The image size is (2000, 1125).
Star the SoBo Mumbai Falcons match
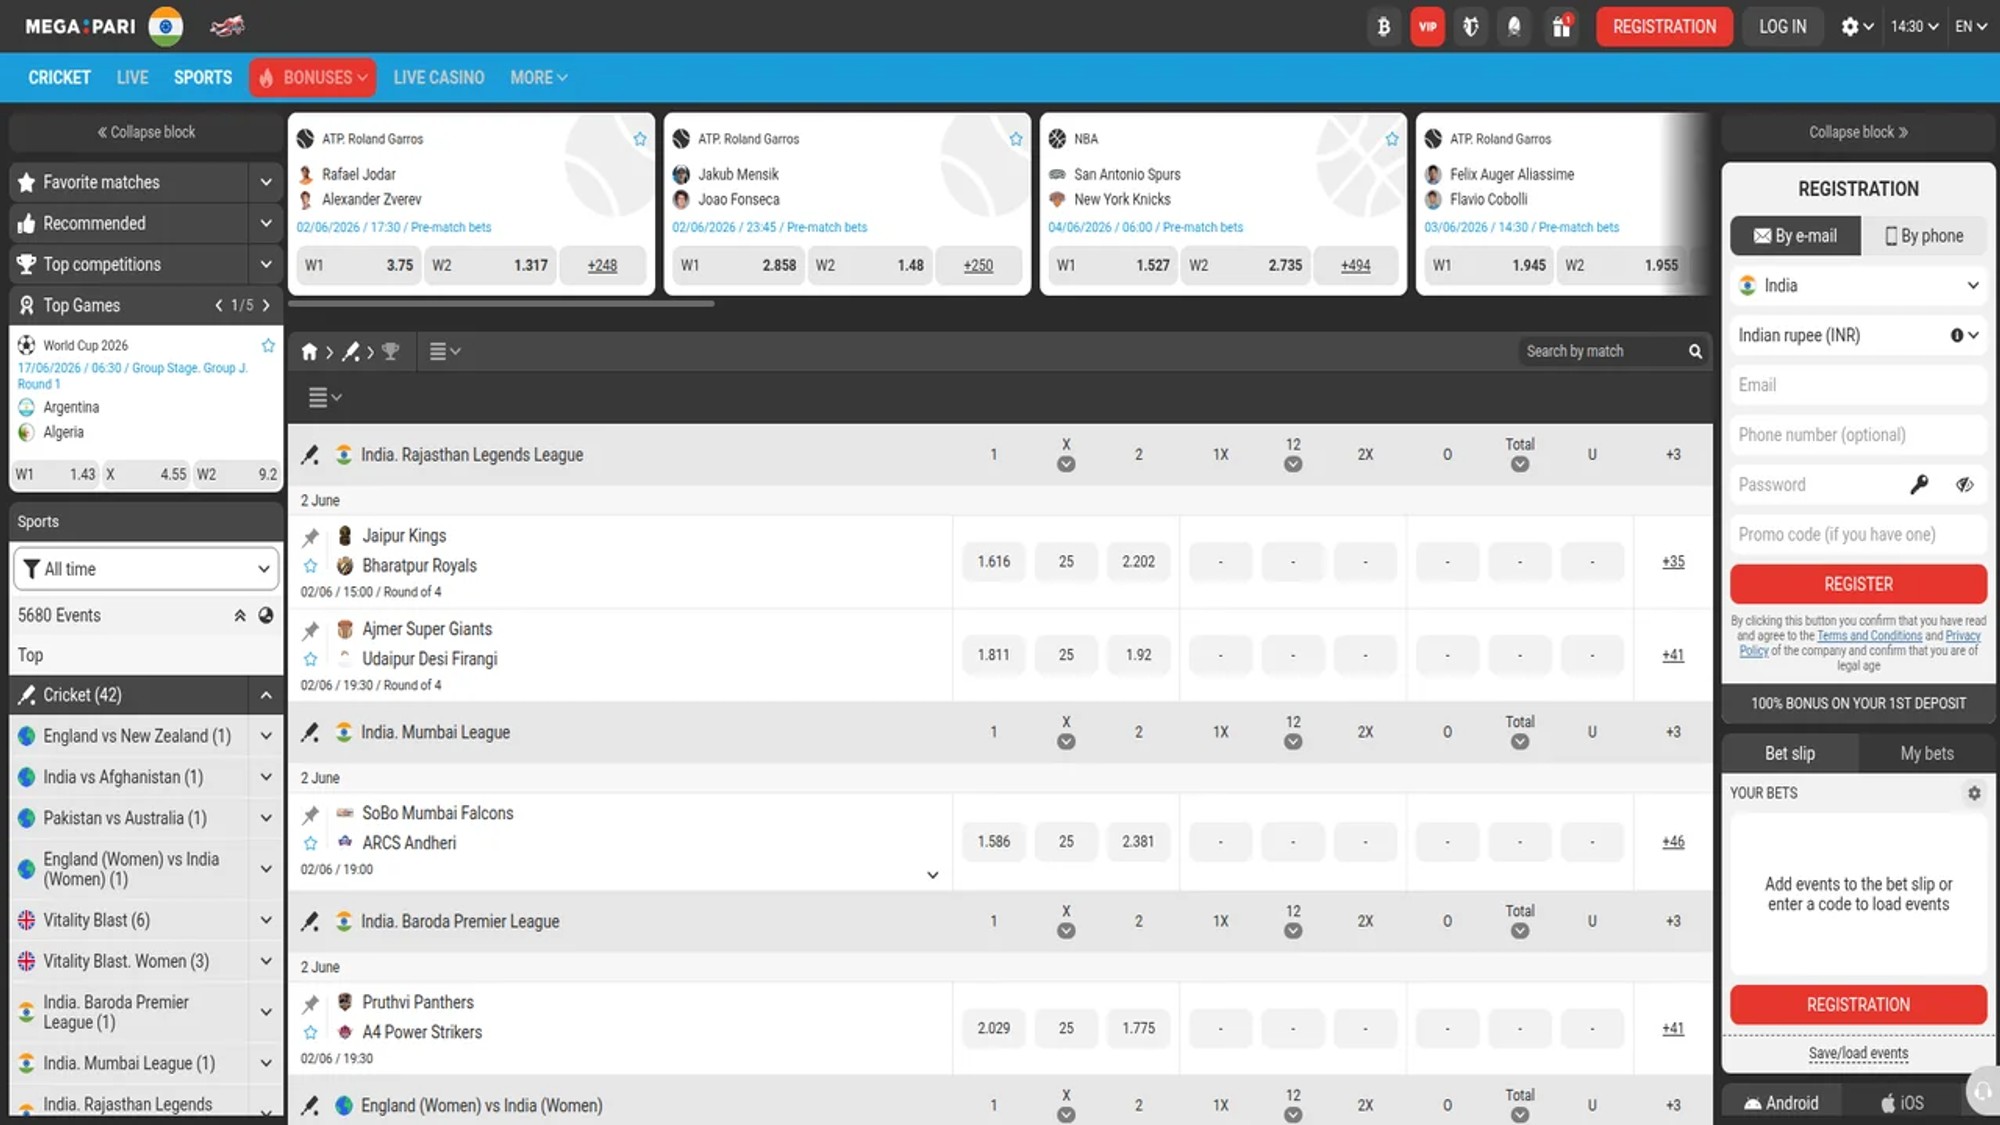(311, 843)
